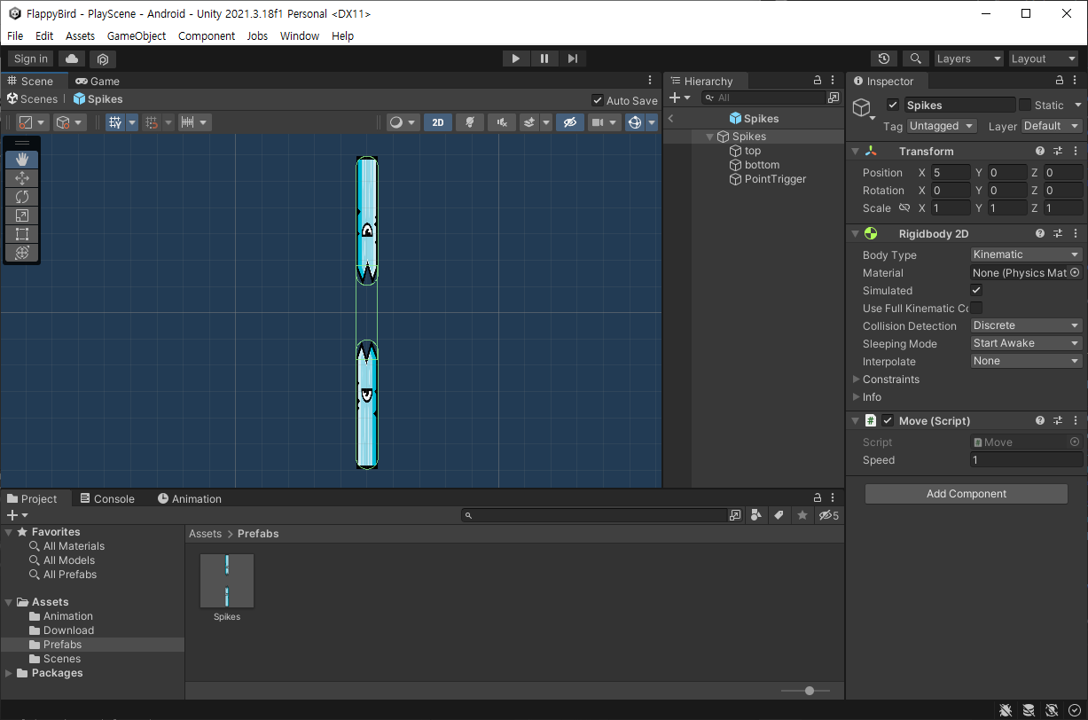This screenshot has width=1088, height=720.
Task: Open the Interpolate dropdown
Action: click(x=1026, y=361)
